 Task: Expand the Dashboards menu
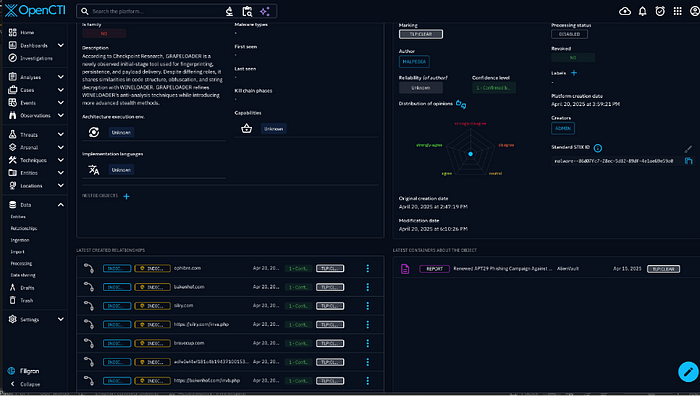click(x=60, y=45)
